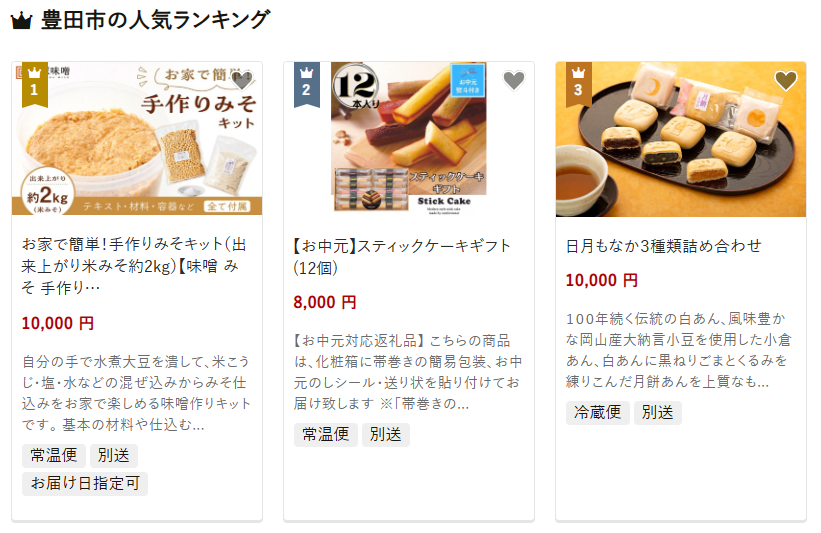Click 常温便 tag on miso kit card
The image size is (821, 533).
tap(53, 456)
